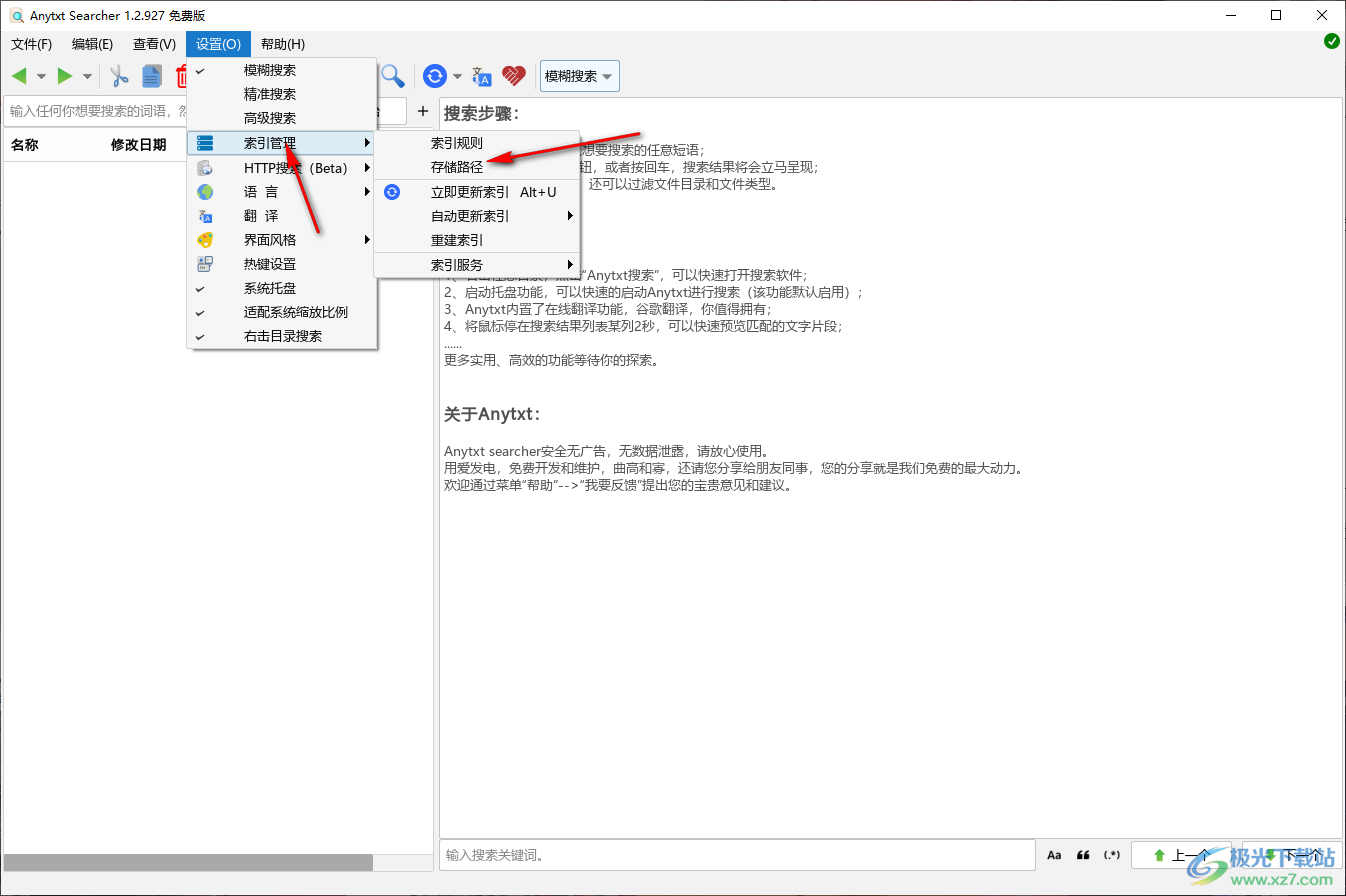Click the horizontal scrollbar under results list
Viewport: 1346px width, 896px height.
(188, 862)
